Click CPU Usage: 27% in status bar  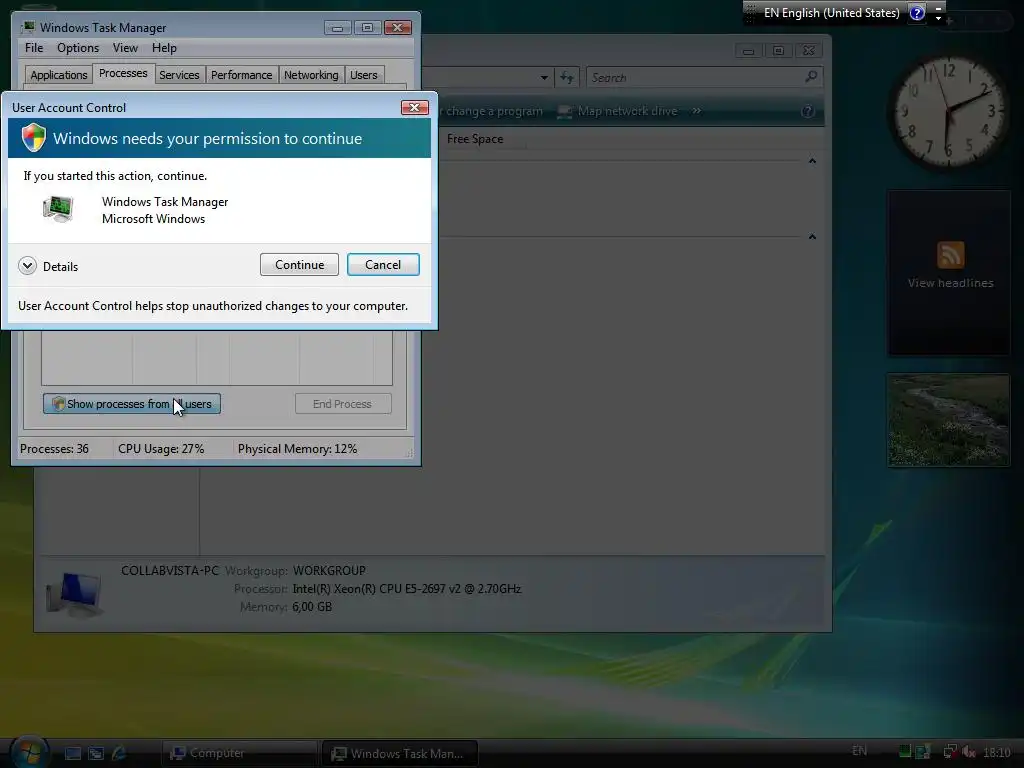click(x=161, y=449)
